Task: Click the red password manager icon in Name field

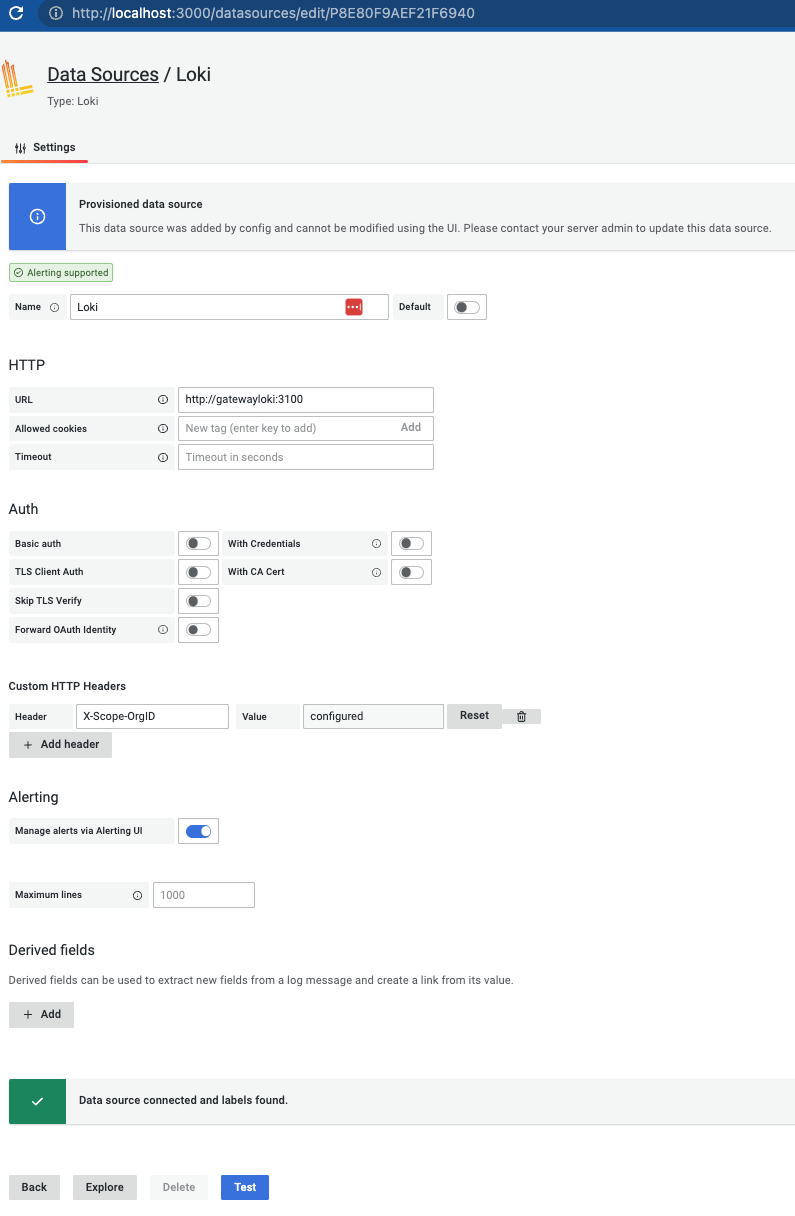Action: tap(354, 307)
